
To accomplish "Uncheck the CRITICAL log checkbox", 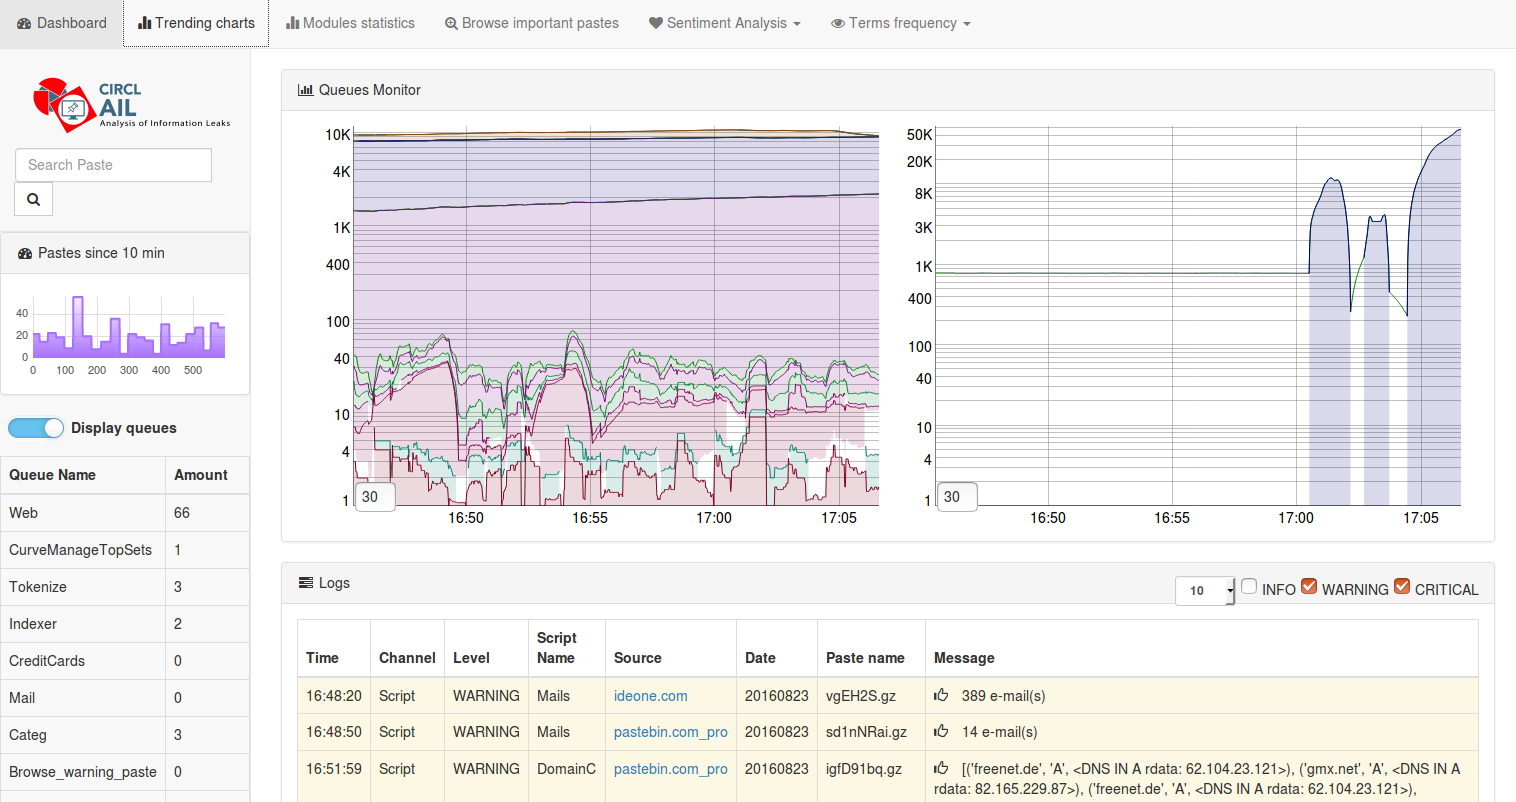I will tap(1402, 587).
